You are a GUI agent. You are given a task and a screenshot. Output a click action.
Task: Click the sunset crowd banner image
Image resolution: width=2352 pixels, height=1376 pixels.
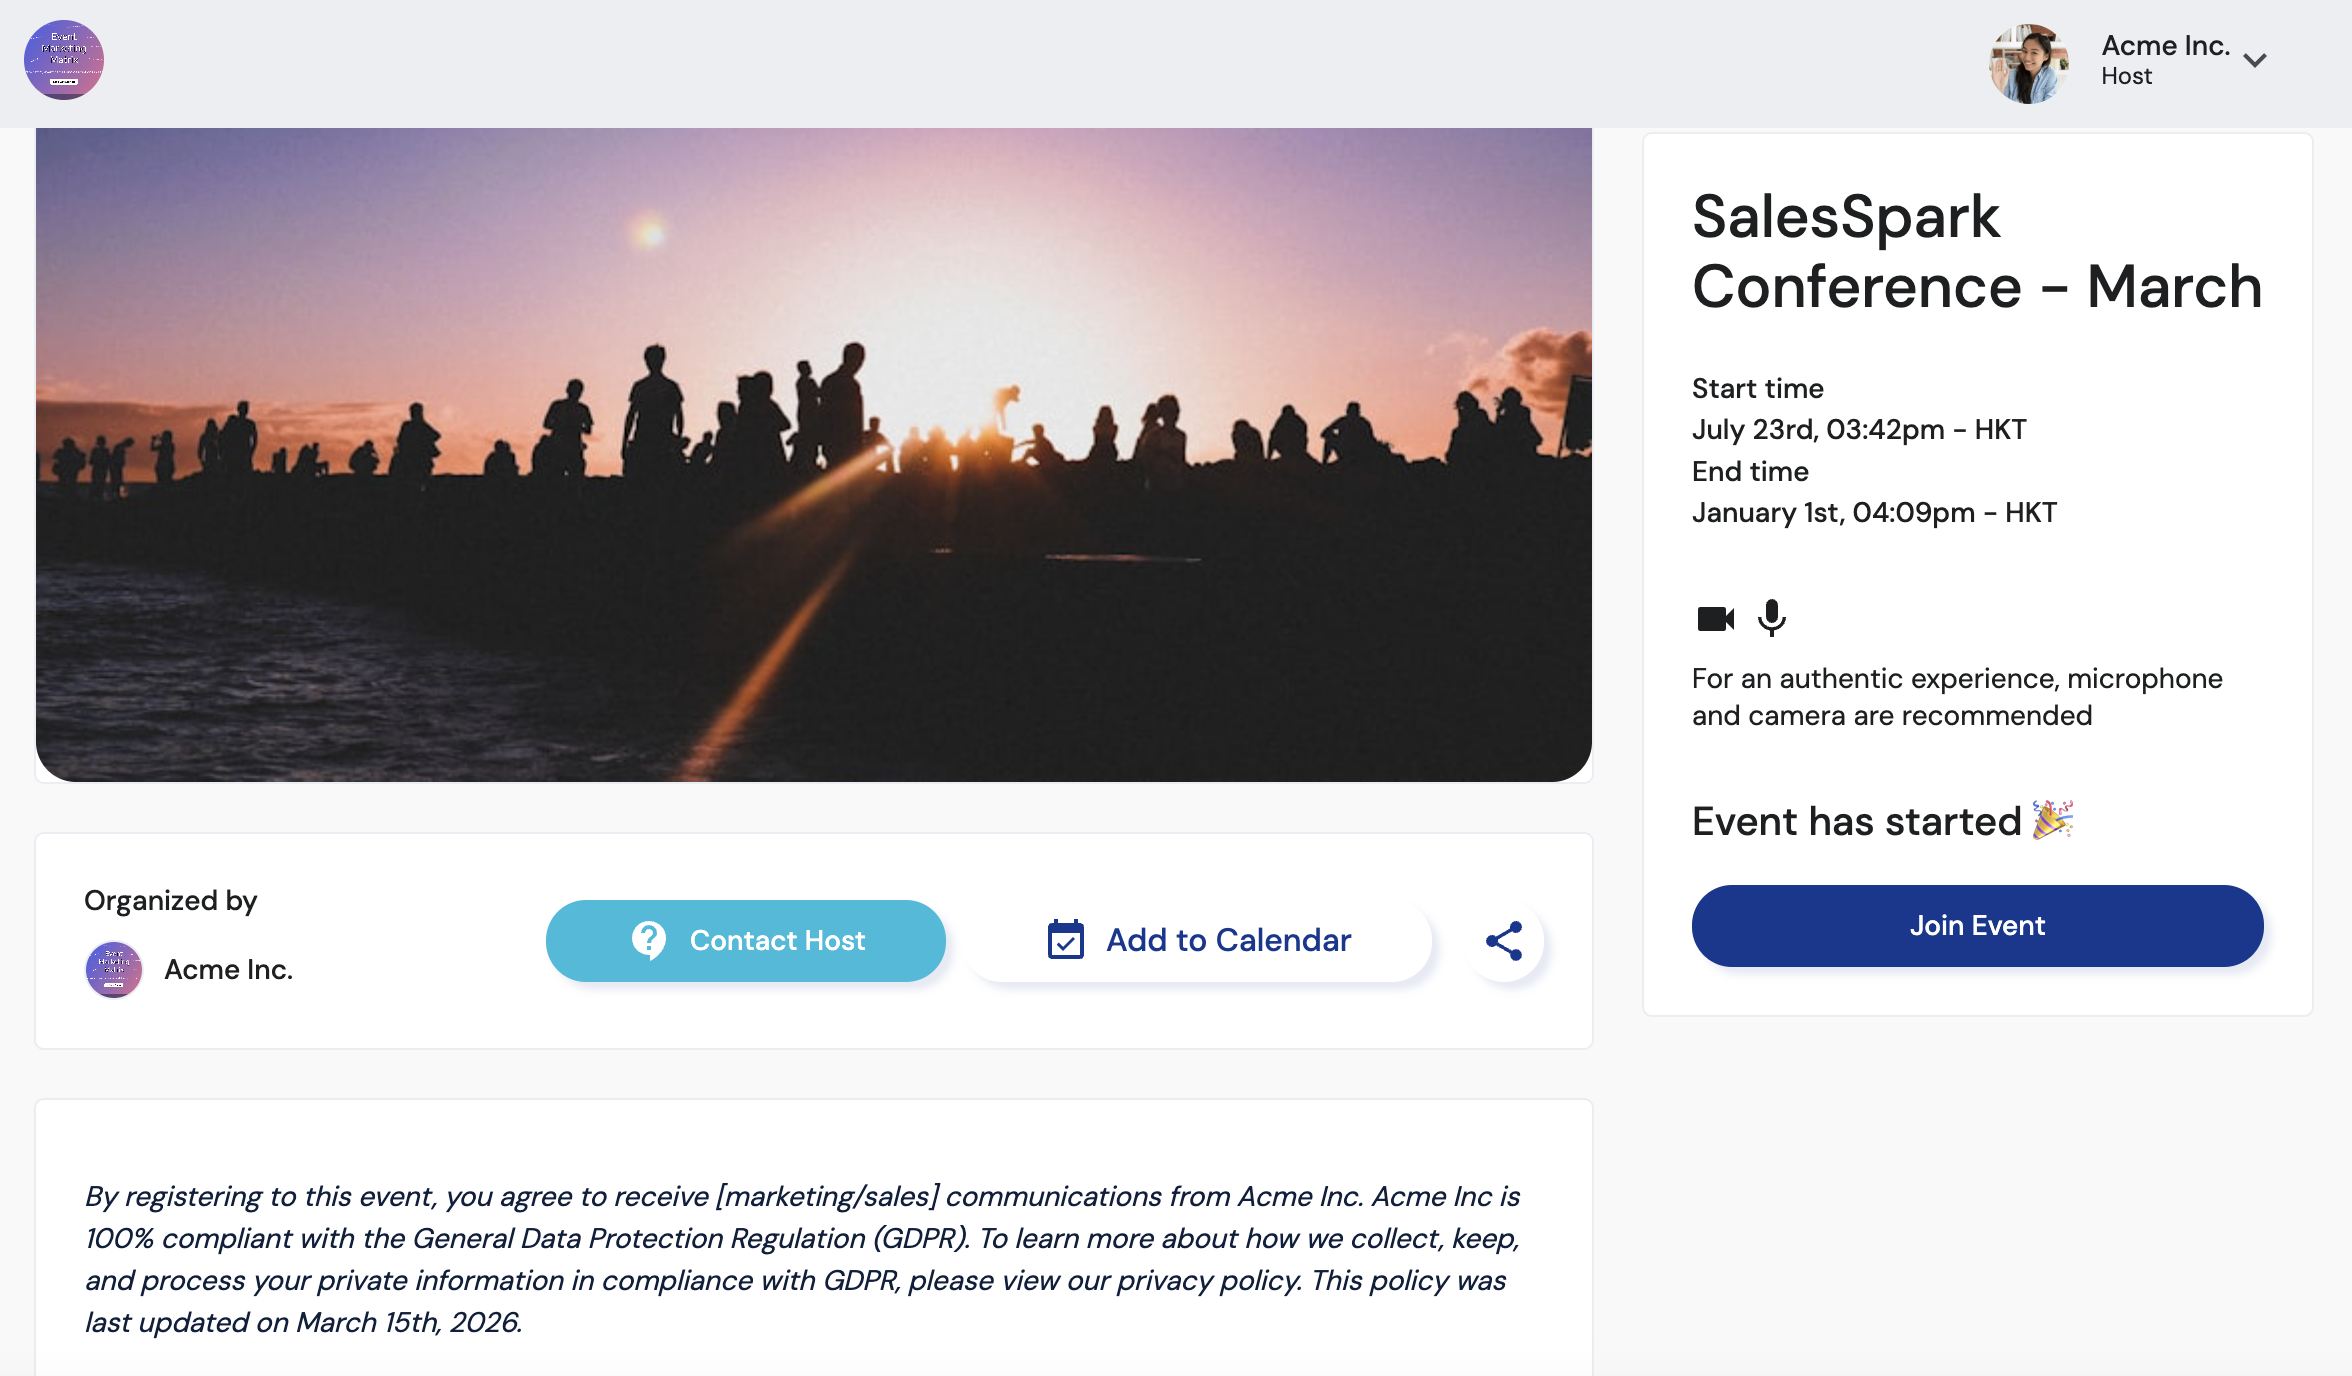coord(814,455)
